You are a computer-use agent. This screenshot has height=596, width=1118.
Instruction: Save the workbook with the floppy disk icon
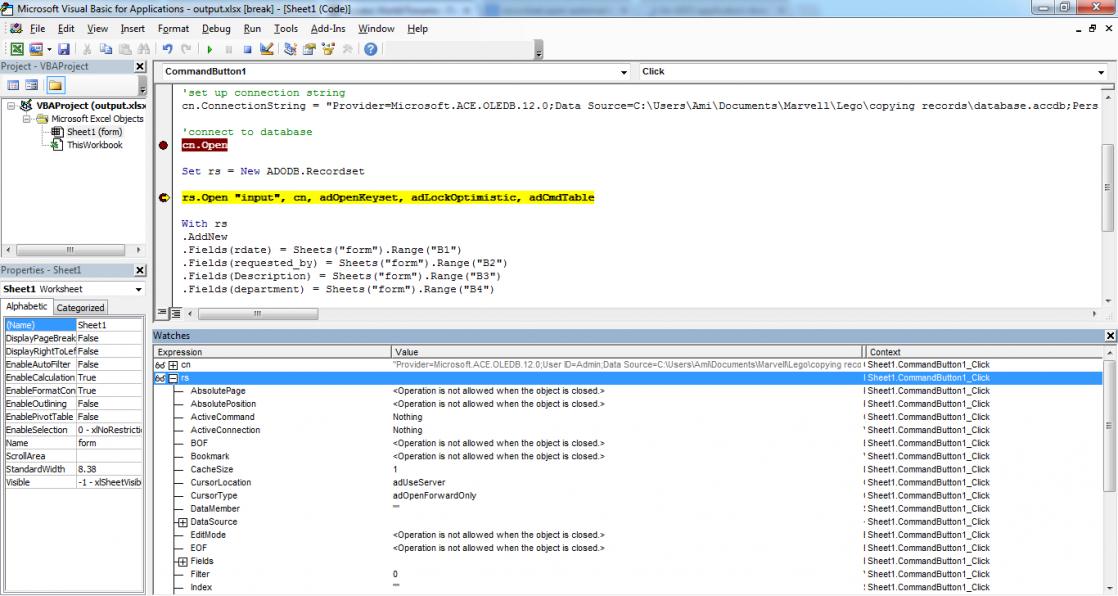click(63, 49)
